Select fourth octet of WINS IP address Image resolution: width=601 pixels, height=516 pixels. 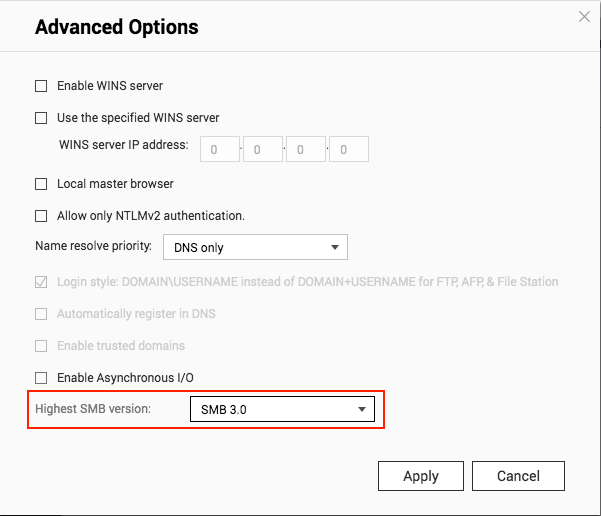(349, 149)
